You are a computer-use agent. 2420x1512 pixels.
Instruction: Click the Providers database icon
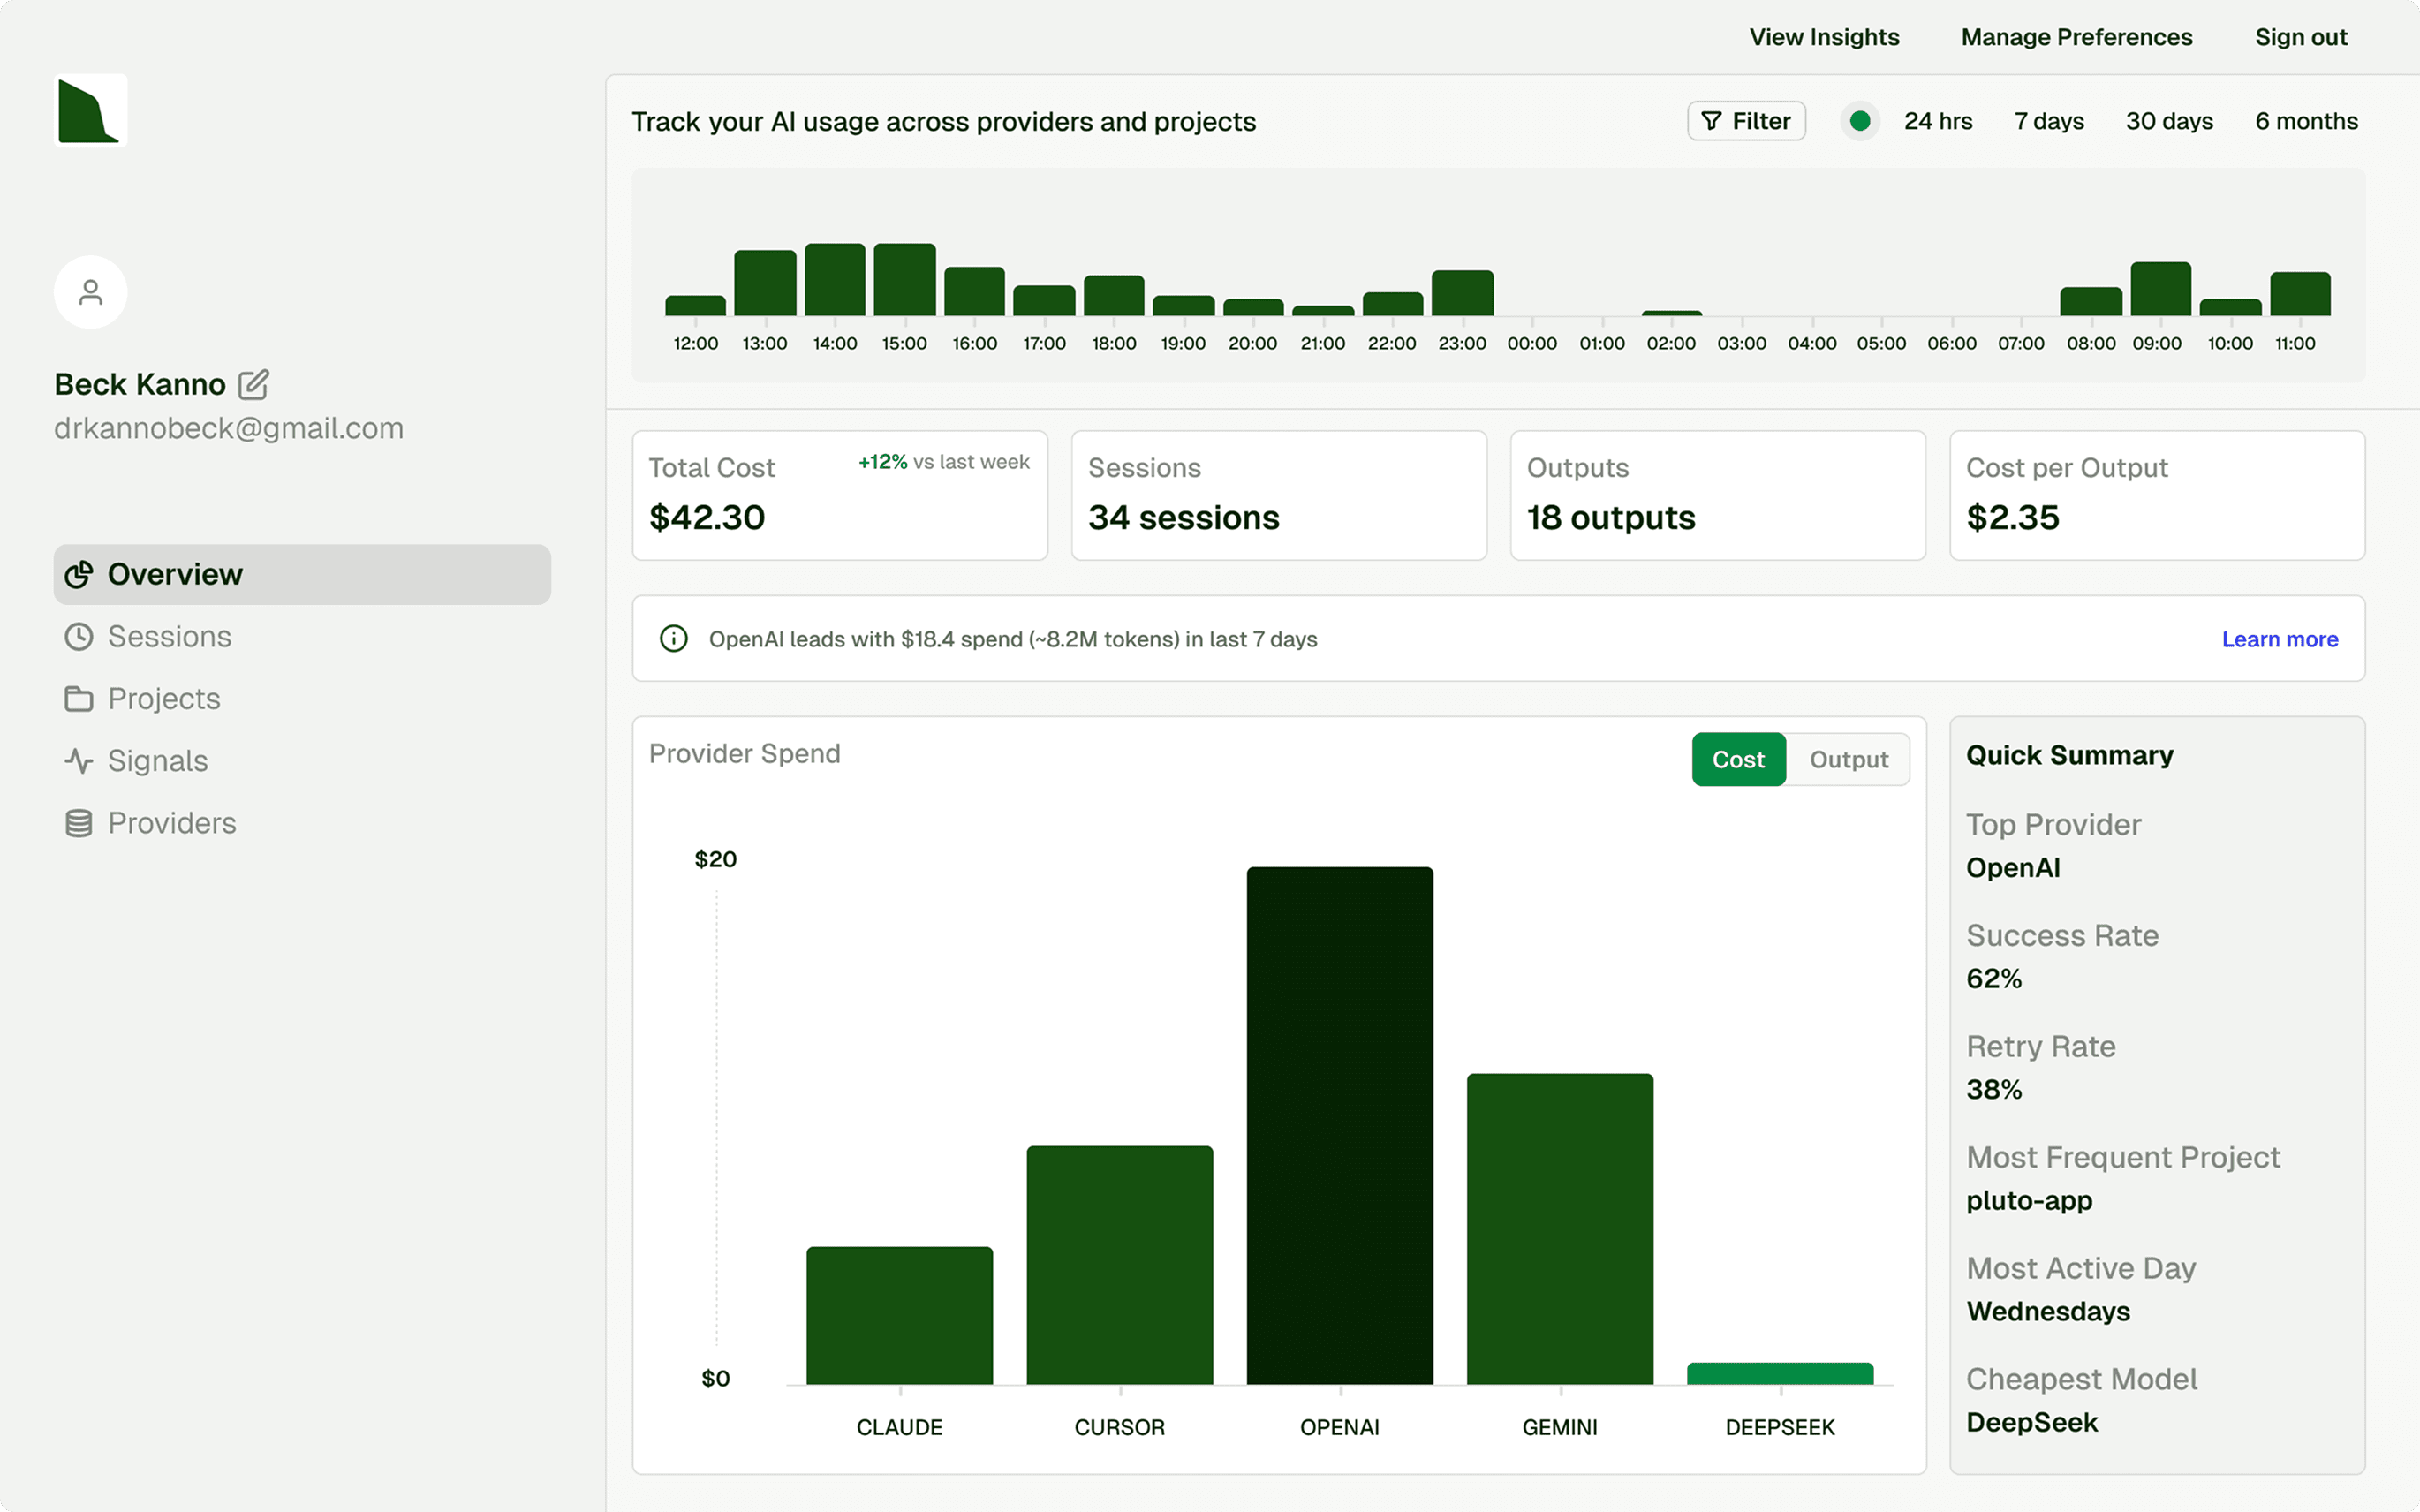click(x=79, y=823)
